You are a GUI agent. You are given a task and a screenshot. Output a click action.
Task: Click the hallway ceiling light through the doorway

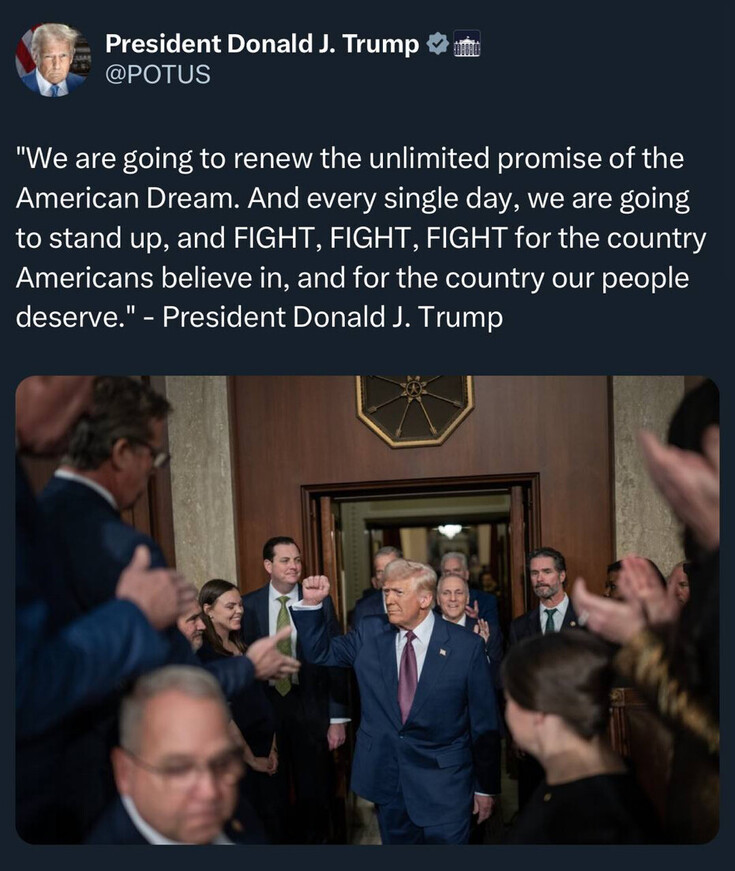[449, 531]
